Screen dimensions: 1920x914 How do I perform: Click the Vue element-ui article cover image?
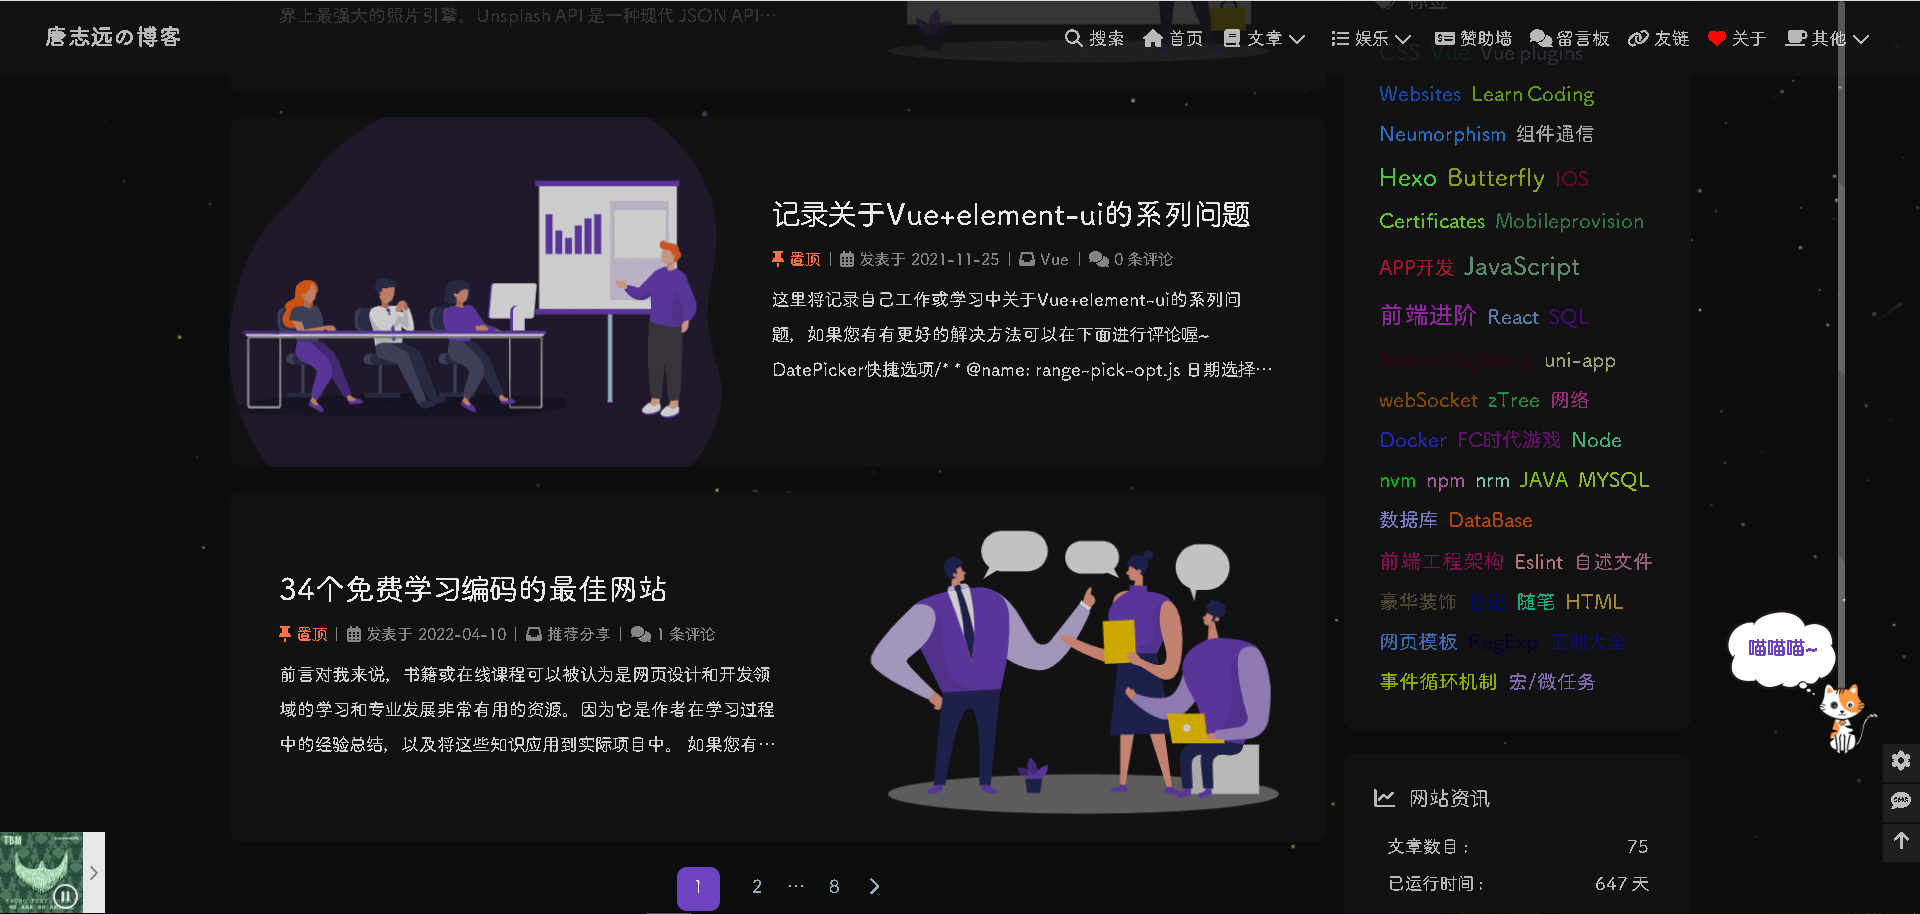tap(476, 292)
